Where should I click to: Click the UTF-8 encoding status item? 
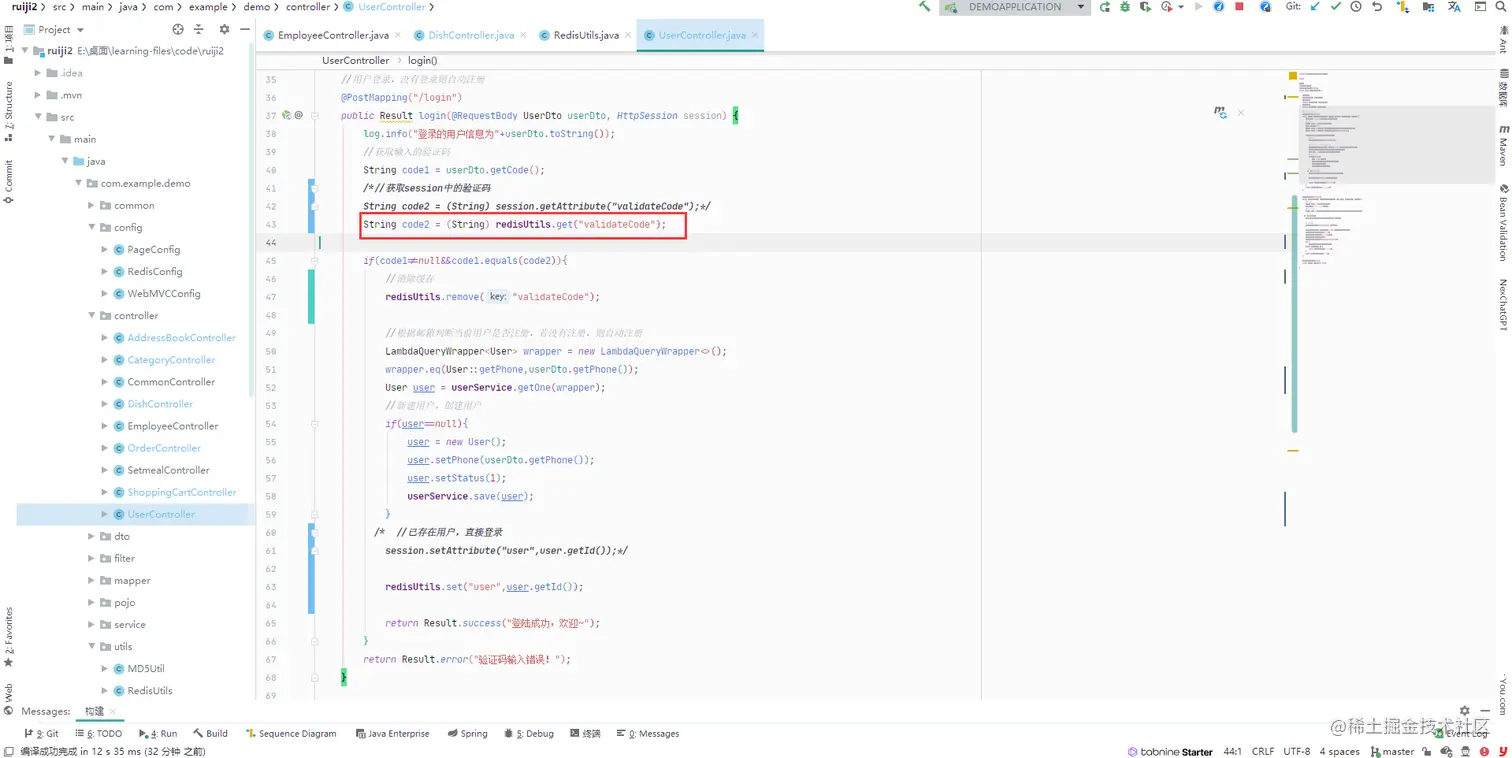pos(1297,751)
